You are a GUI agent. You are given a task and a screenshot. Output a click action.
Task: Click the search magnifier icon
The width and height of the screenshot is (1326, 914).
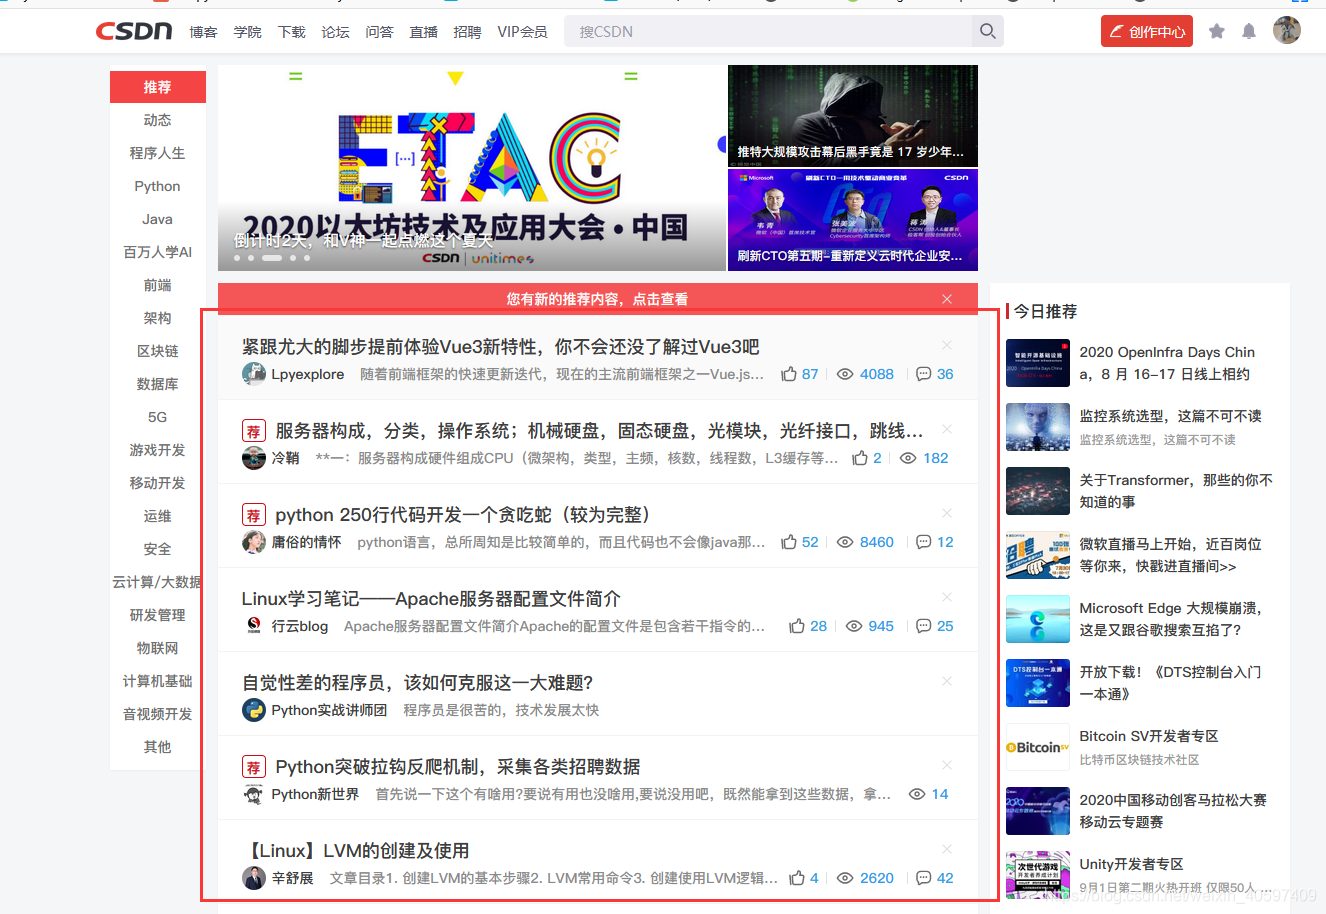pyautogui.click(x=988, y=31)
